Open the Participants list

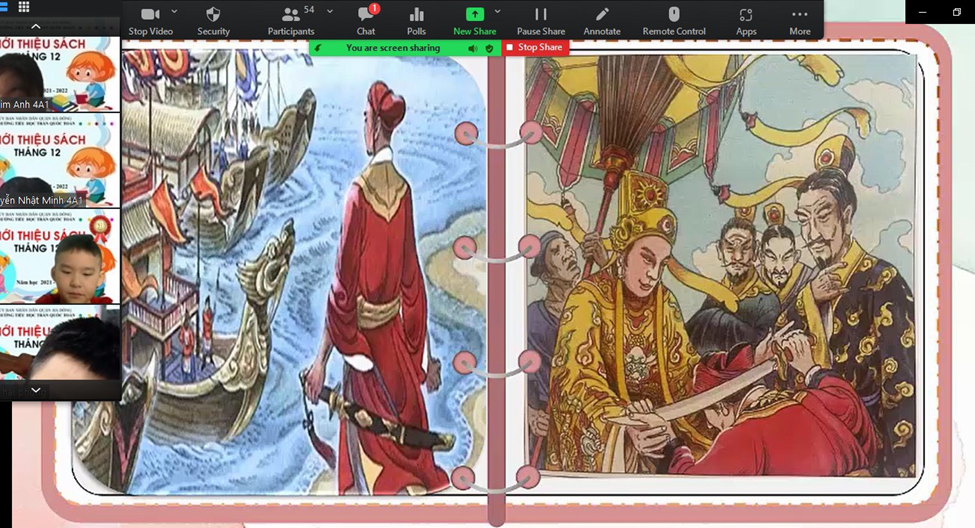pyautogui.click(x=291, y=21)
